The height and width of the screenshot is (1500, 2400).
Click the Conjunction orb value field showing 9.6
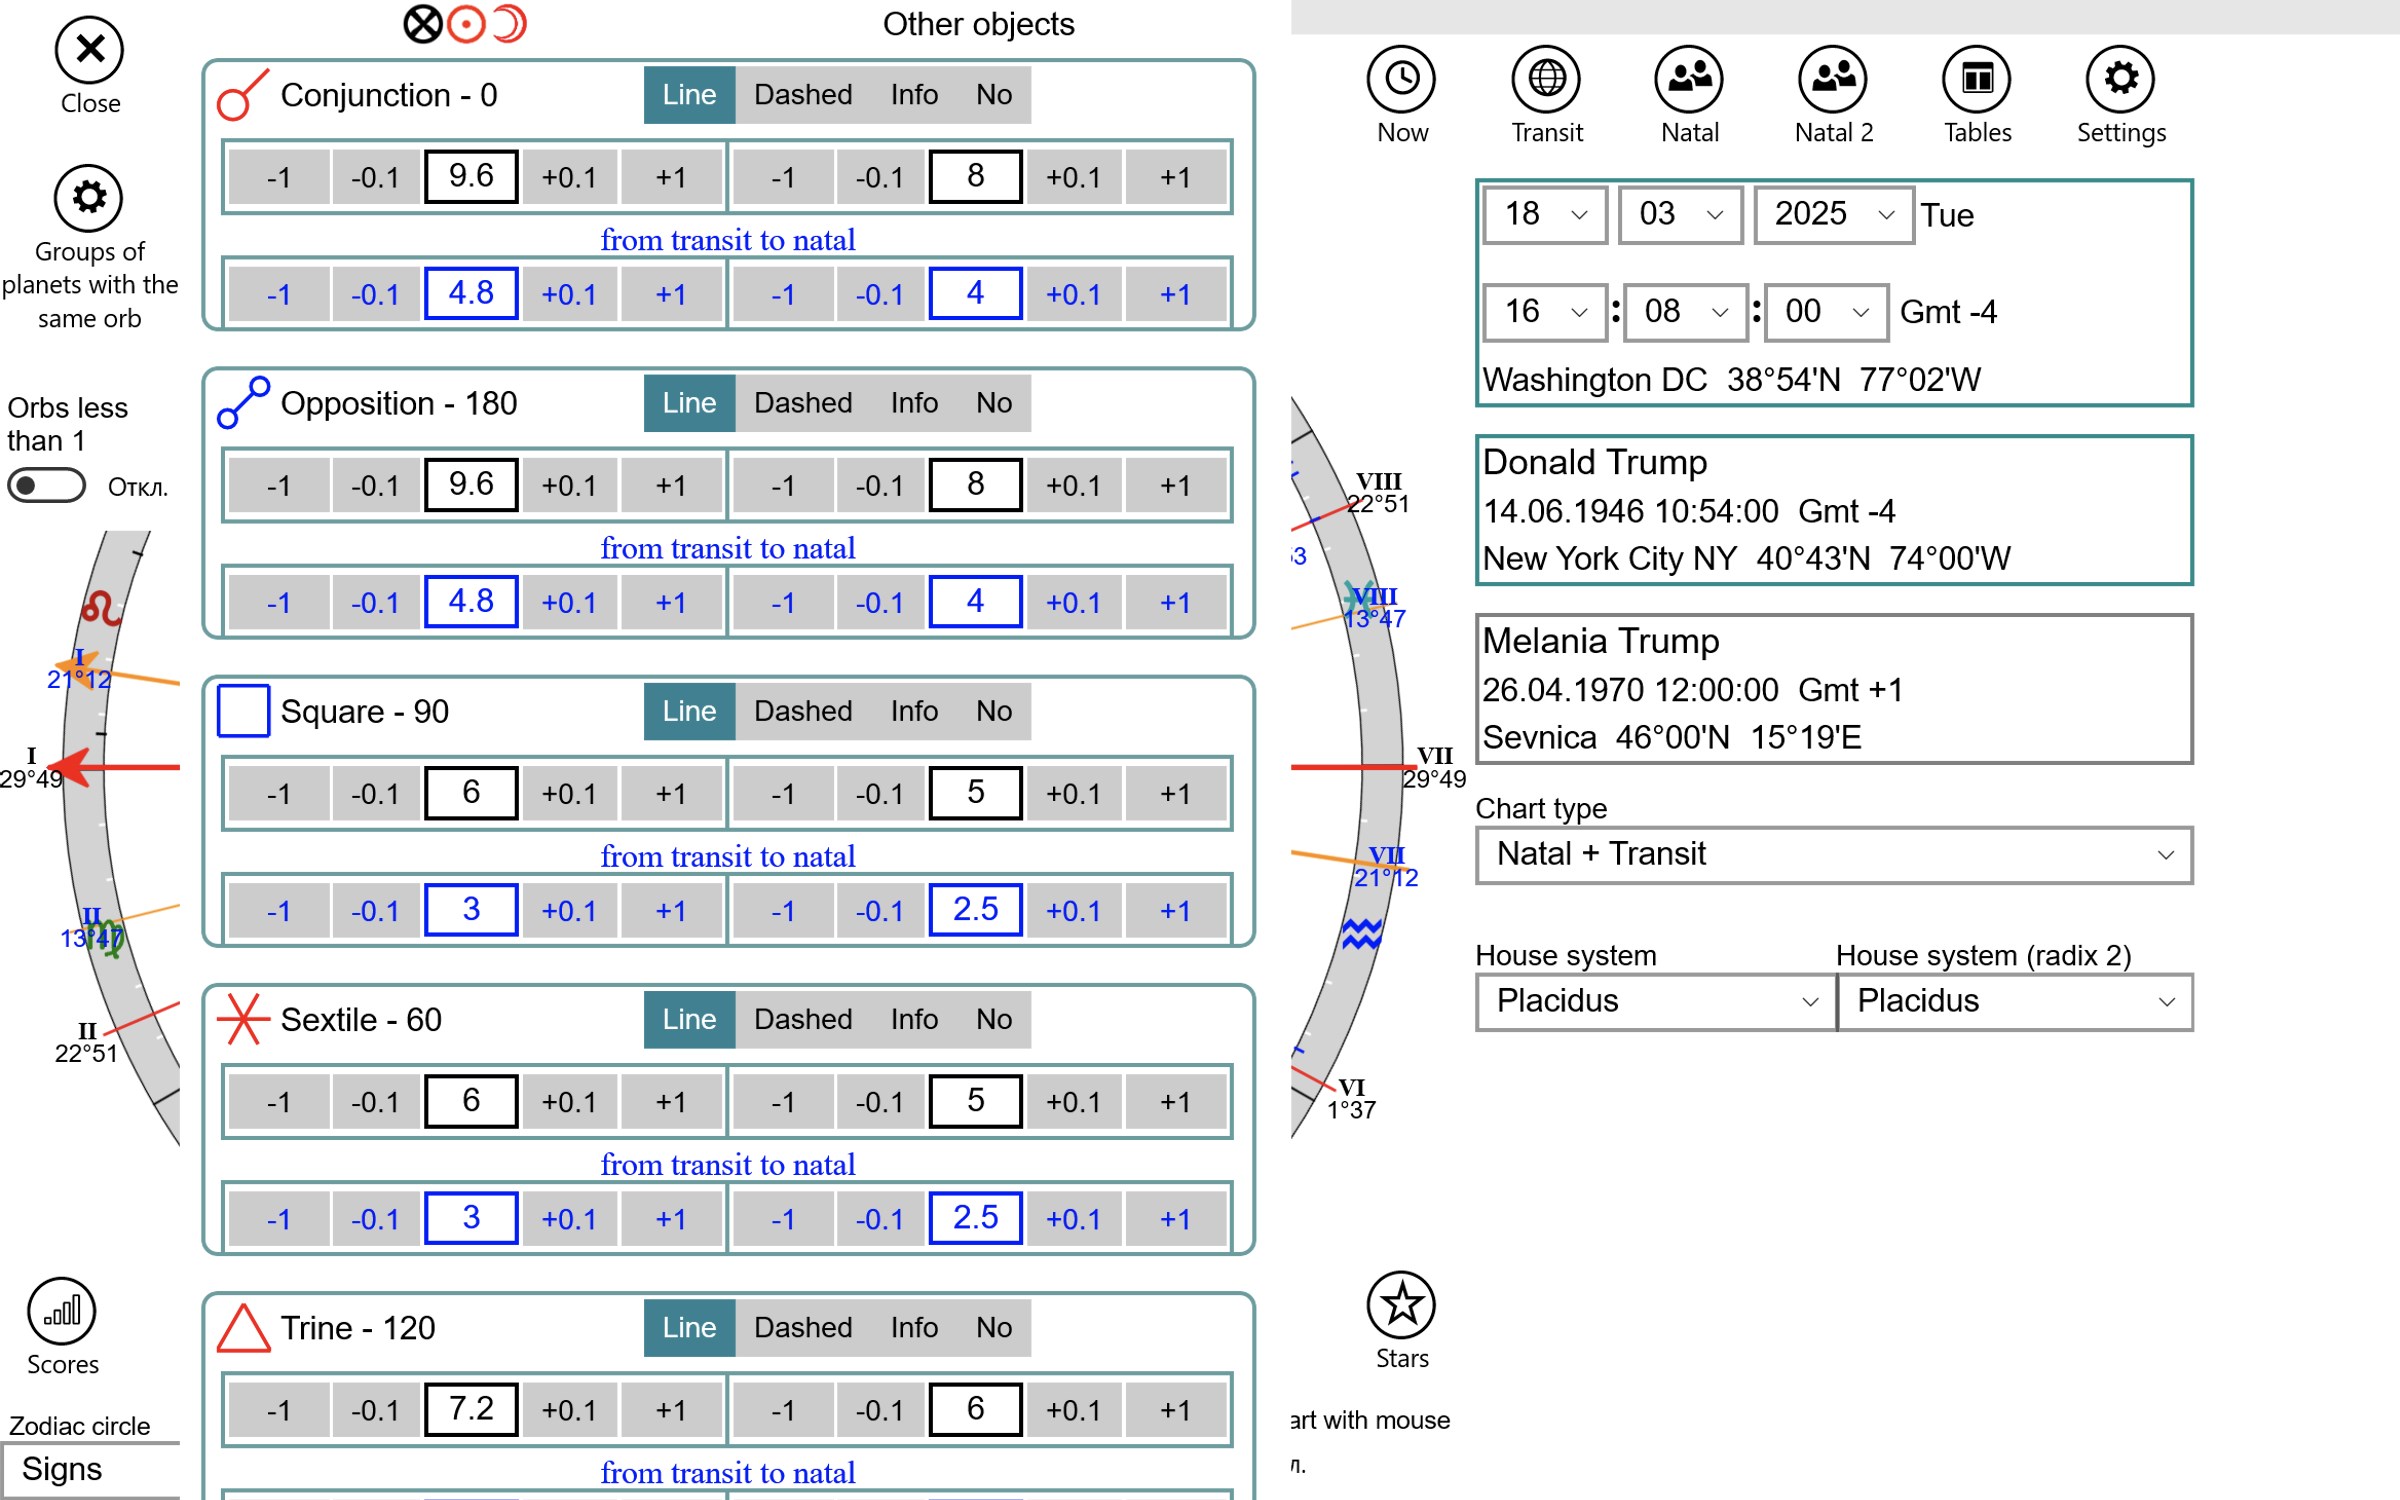point(470,176)
